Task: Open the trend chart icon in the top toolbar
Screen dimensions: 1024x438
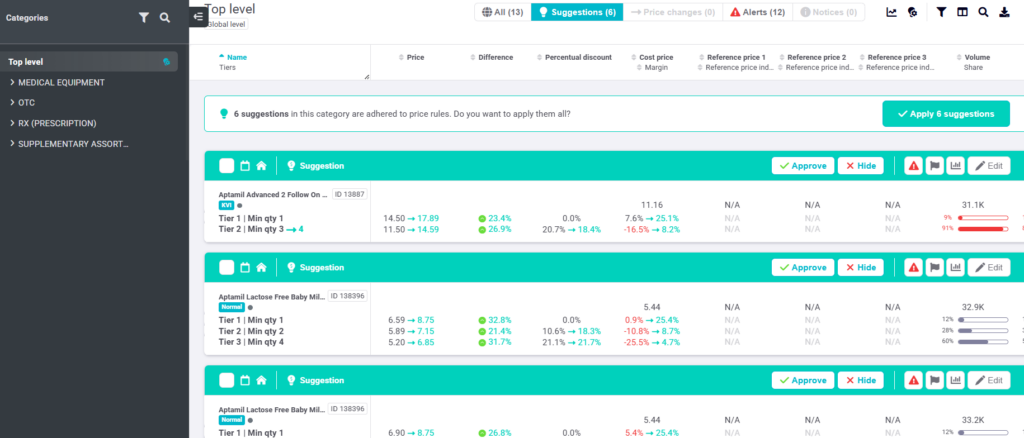Action: point(891,12)
